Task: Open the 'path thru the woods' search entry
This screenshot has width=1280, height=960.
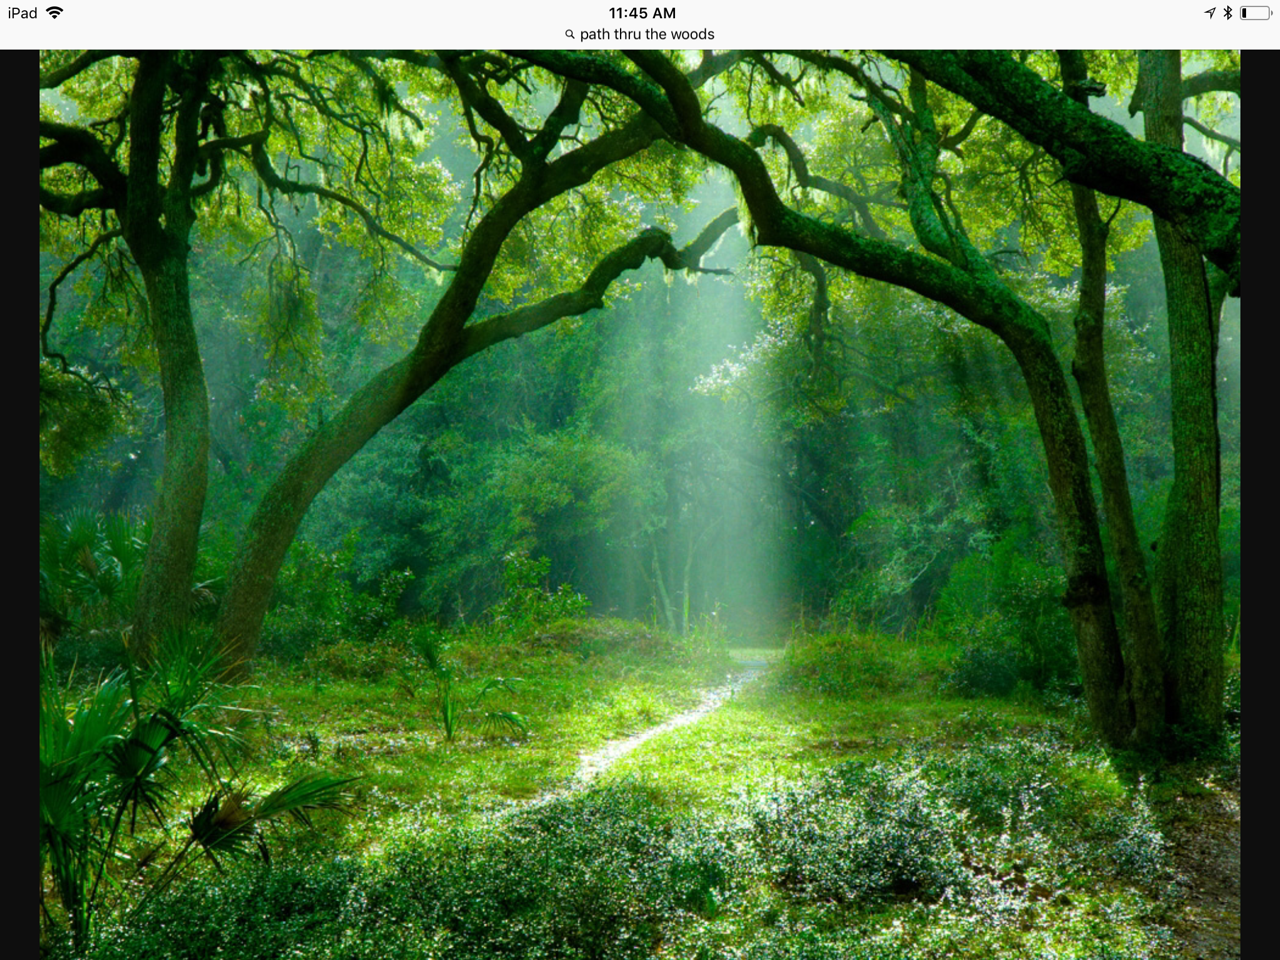Action: pos(646,34)
